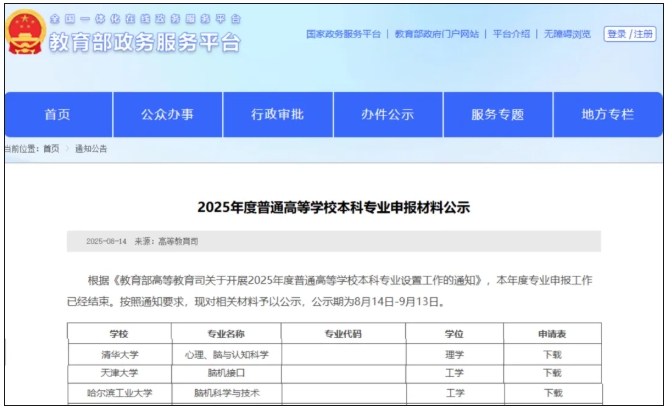Image resolution: width=666 pixels, height=410 pixels.
Task: Switch to the 地方专栏 tab
Action: tap(608, 114)
